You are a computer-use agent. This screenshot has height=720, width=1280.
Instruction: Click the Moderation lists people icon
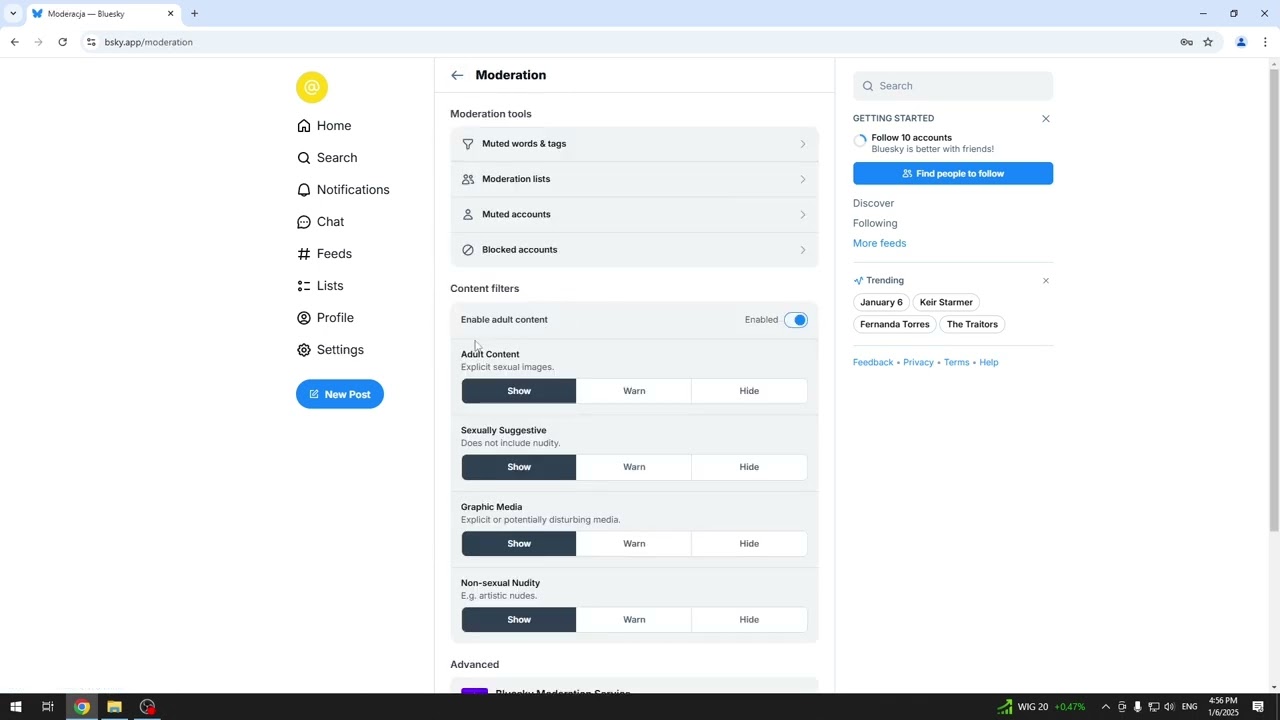pos(467,179)
